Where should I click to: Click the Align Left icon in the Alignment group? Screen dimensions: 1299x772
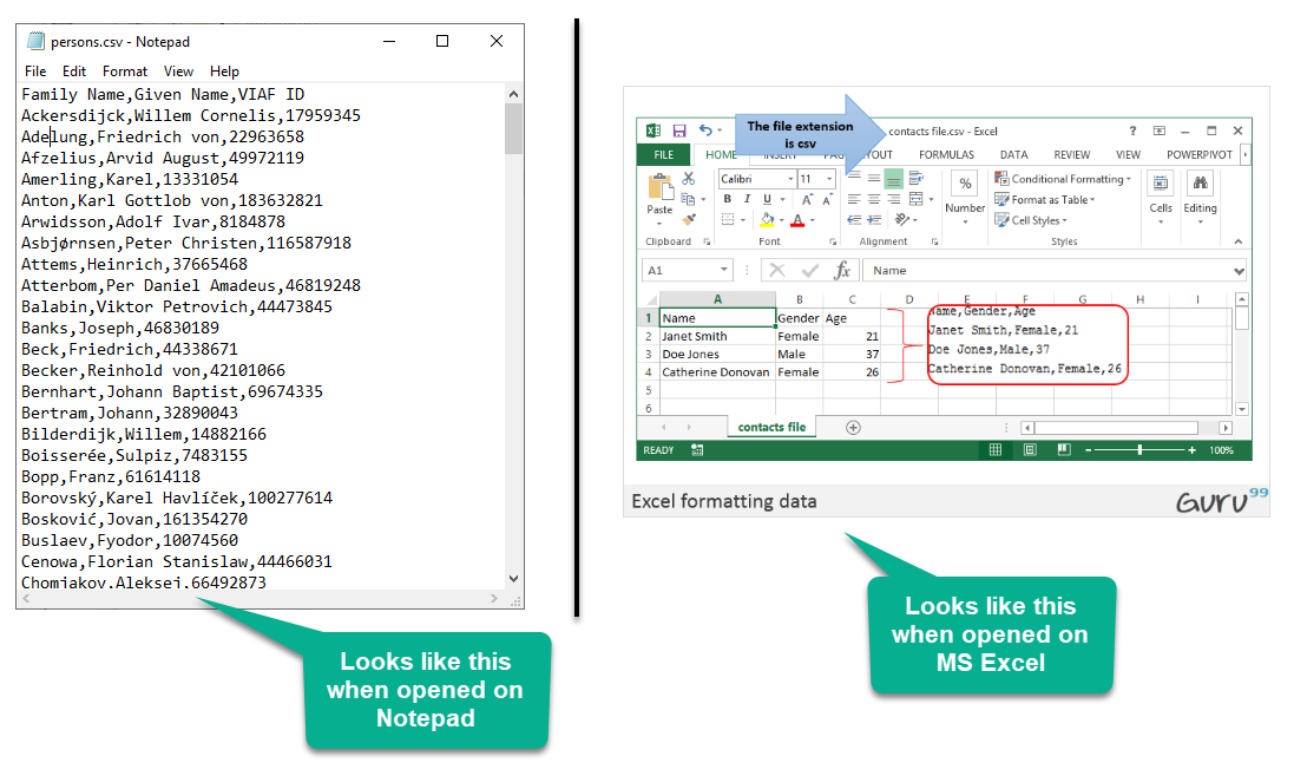tap(854, 199)
